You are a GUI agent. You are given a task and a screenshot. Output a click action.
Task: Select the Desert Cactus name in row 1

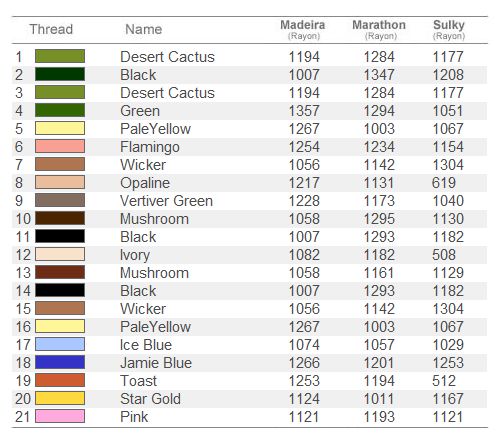(x=167, y=57)
